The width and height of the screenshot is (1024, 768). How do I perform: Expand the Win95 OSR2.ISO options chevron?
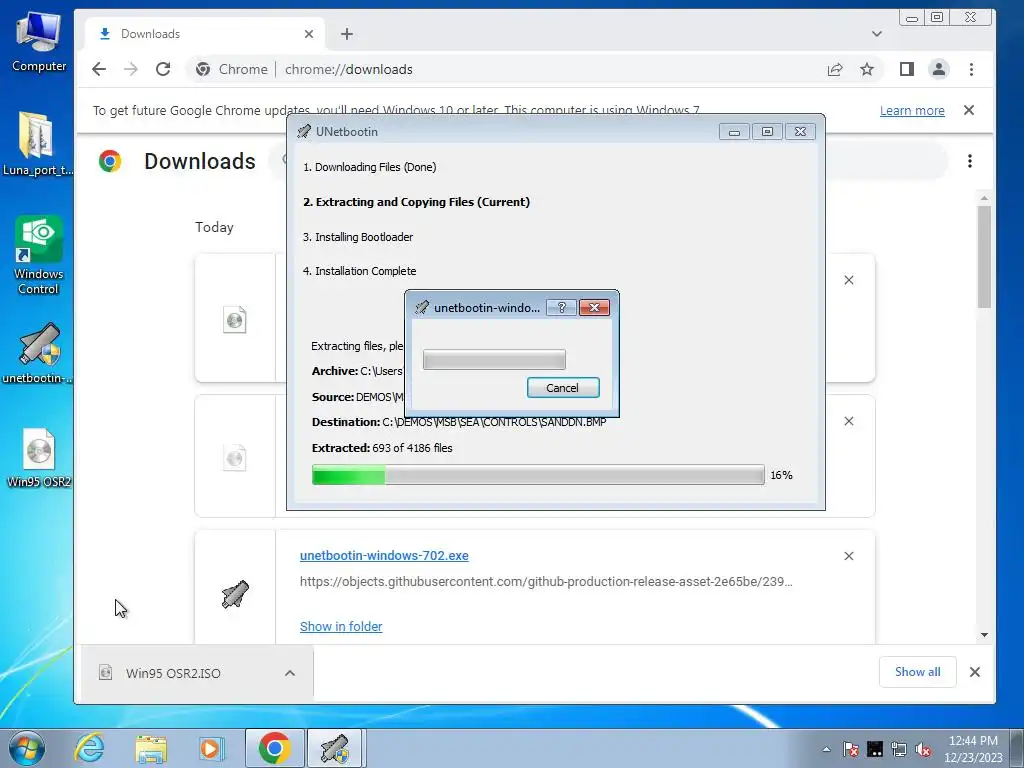click(290, 673)
